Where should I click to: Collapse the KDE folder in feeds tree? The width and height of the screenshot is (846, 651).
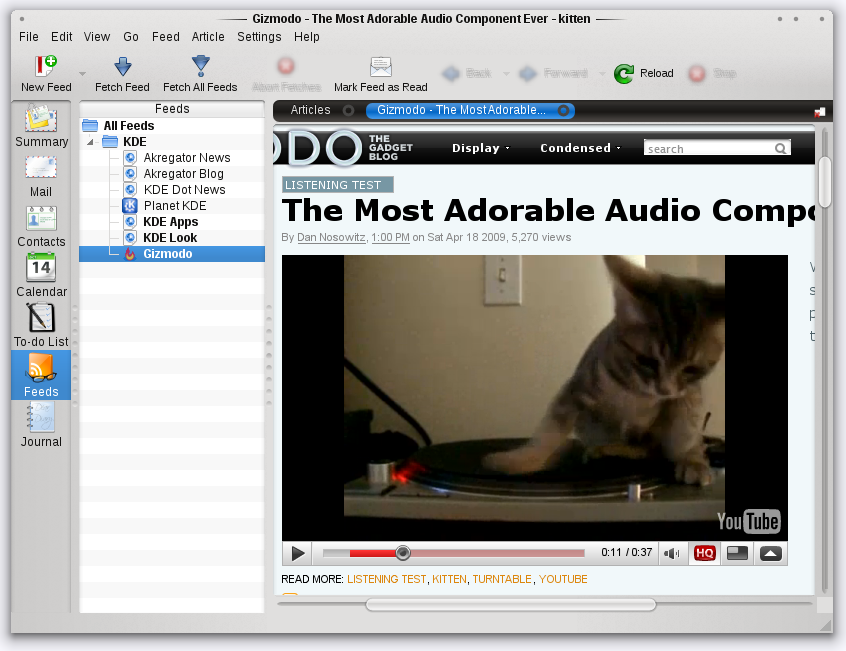point(90,142)
